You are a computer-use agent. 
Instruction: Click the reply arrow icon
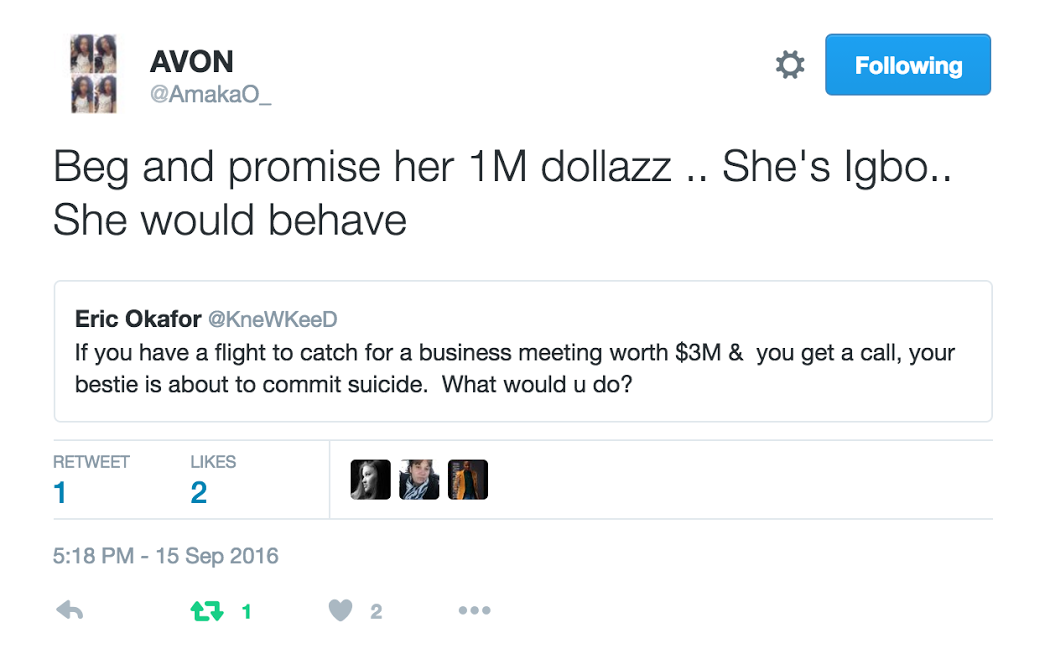click(x=69, y=611)
